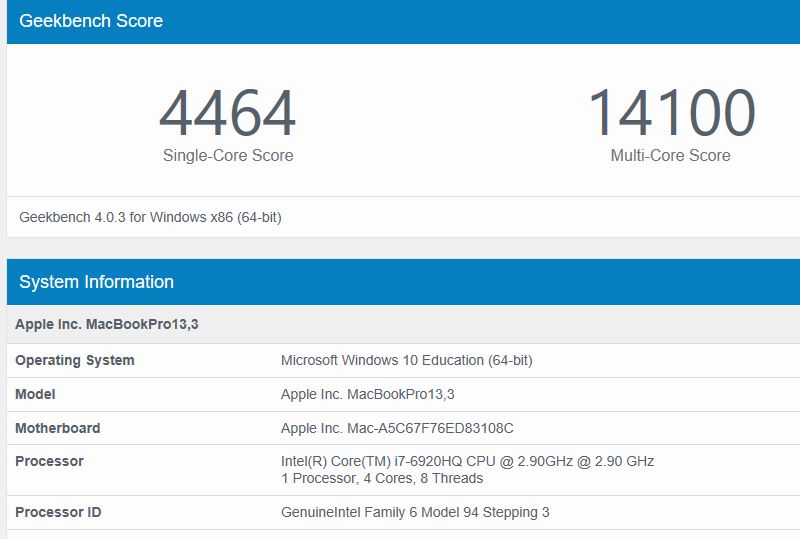
Task: Click the Single-Core Score label
Action: pos(228,155)
